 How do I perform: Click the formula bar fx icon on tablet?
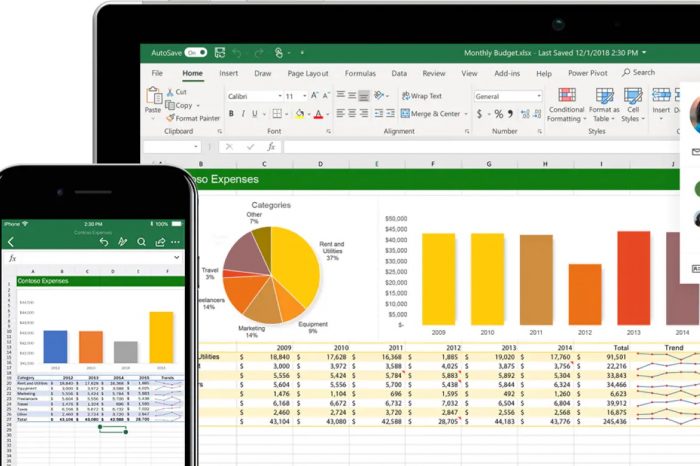tap(271, 147)
